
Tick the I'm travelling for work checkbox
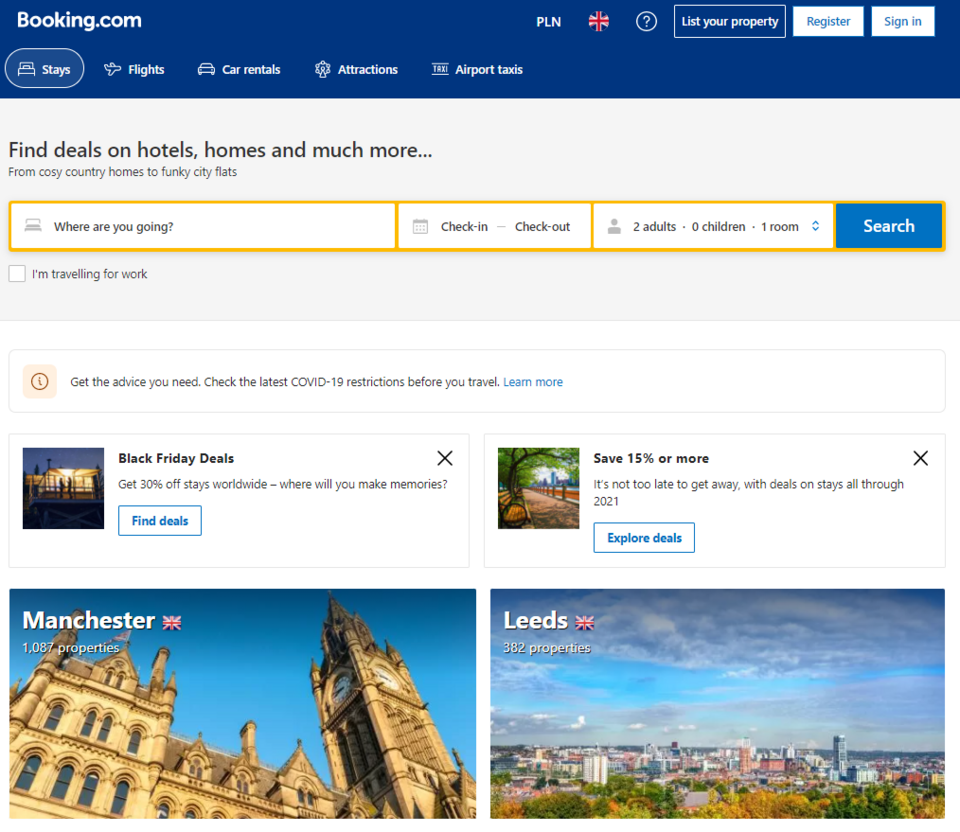tap(17, 273)
